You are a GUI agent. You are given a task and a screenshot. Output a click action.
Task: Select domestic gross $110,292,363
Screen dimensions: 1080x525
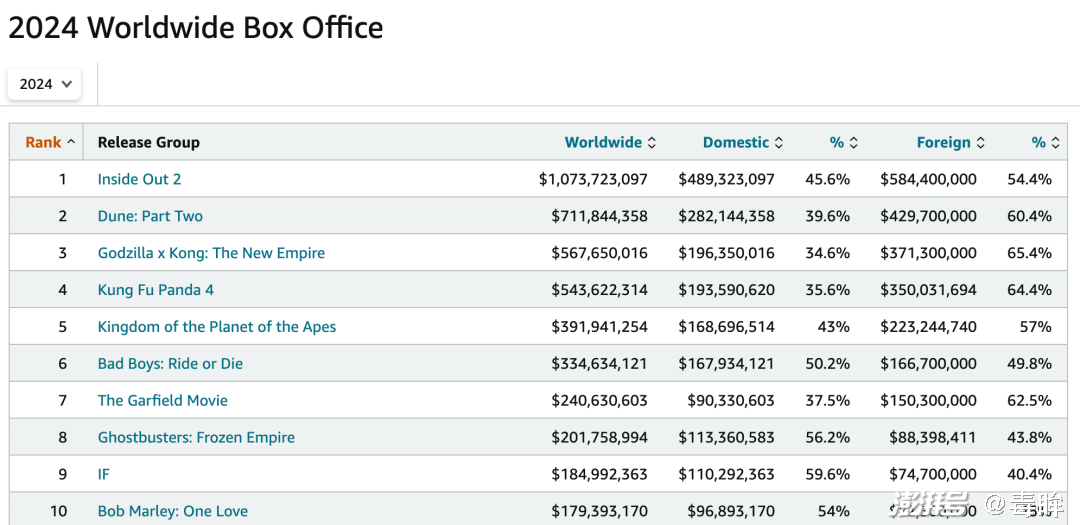pos(727,474)
